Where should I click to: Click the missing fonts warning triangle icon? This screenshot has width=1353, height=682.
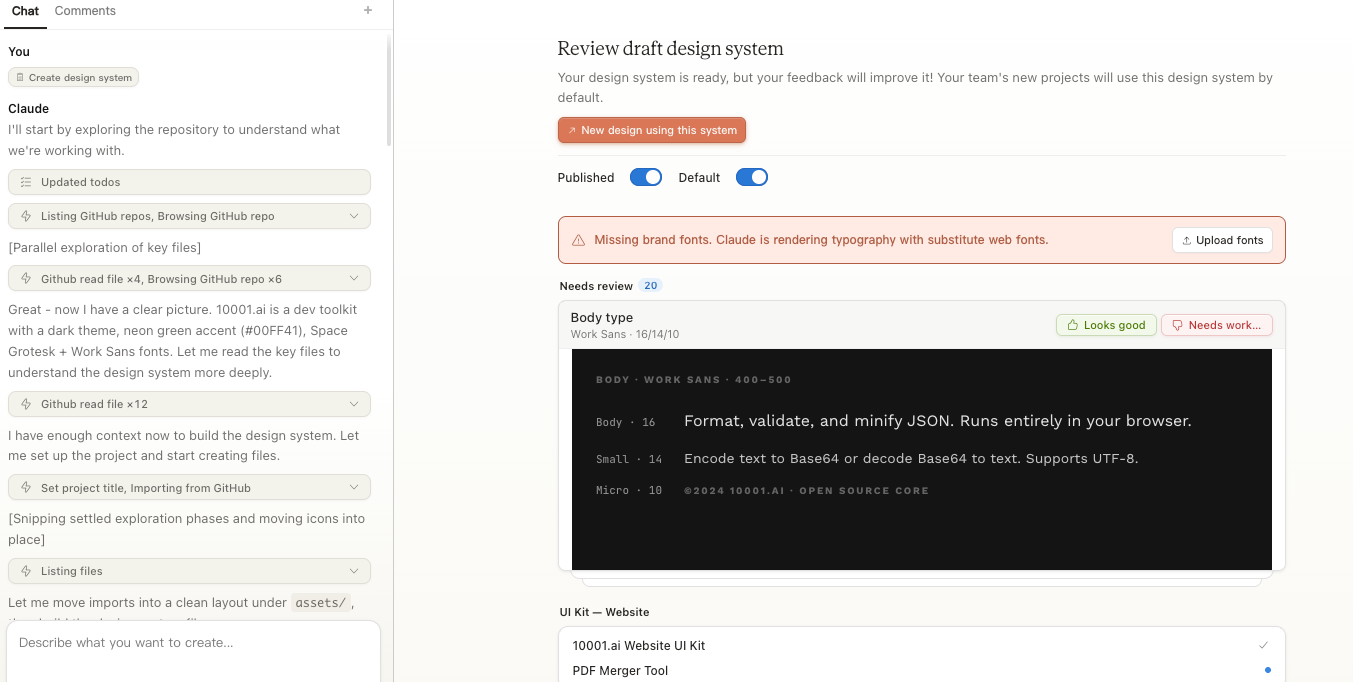tap(578, 240)
